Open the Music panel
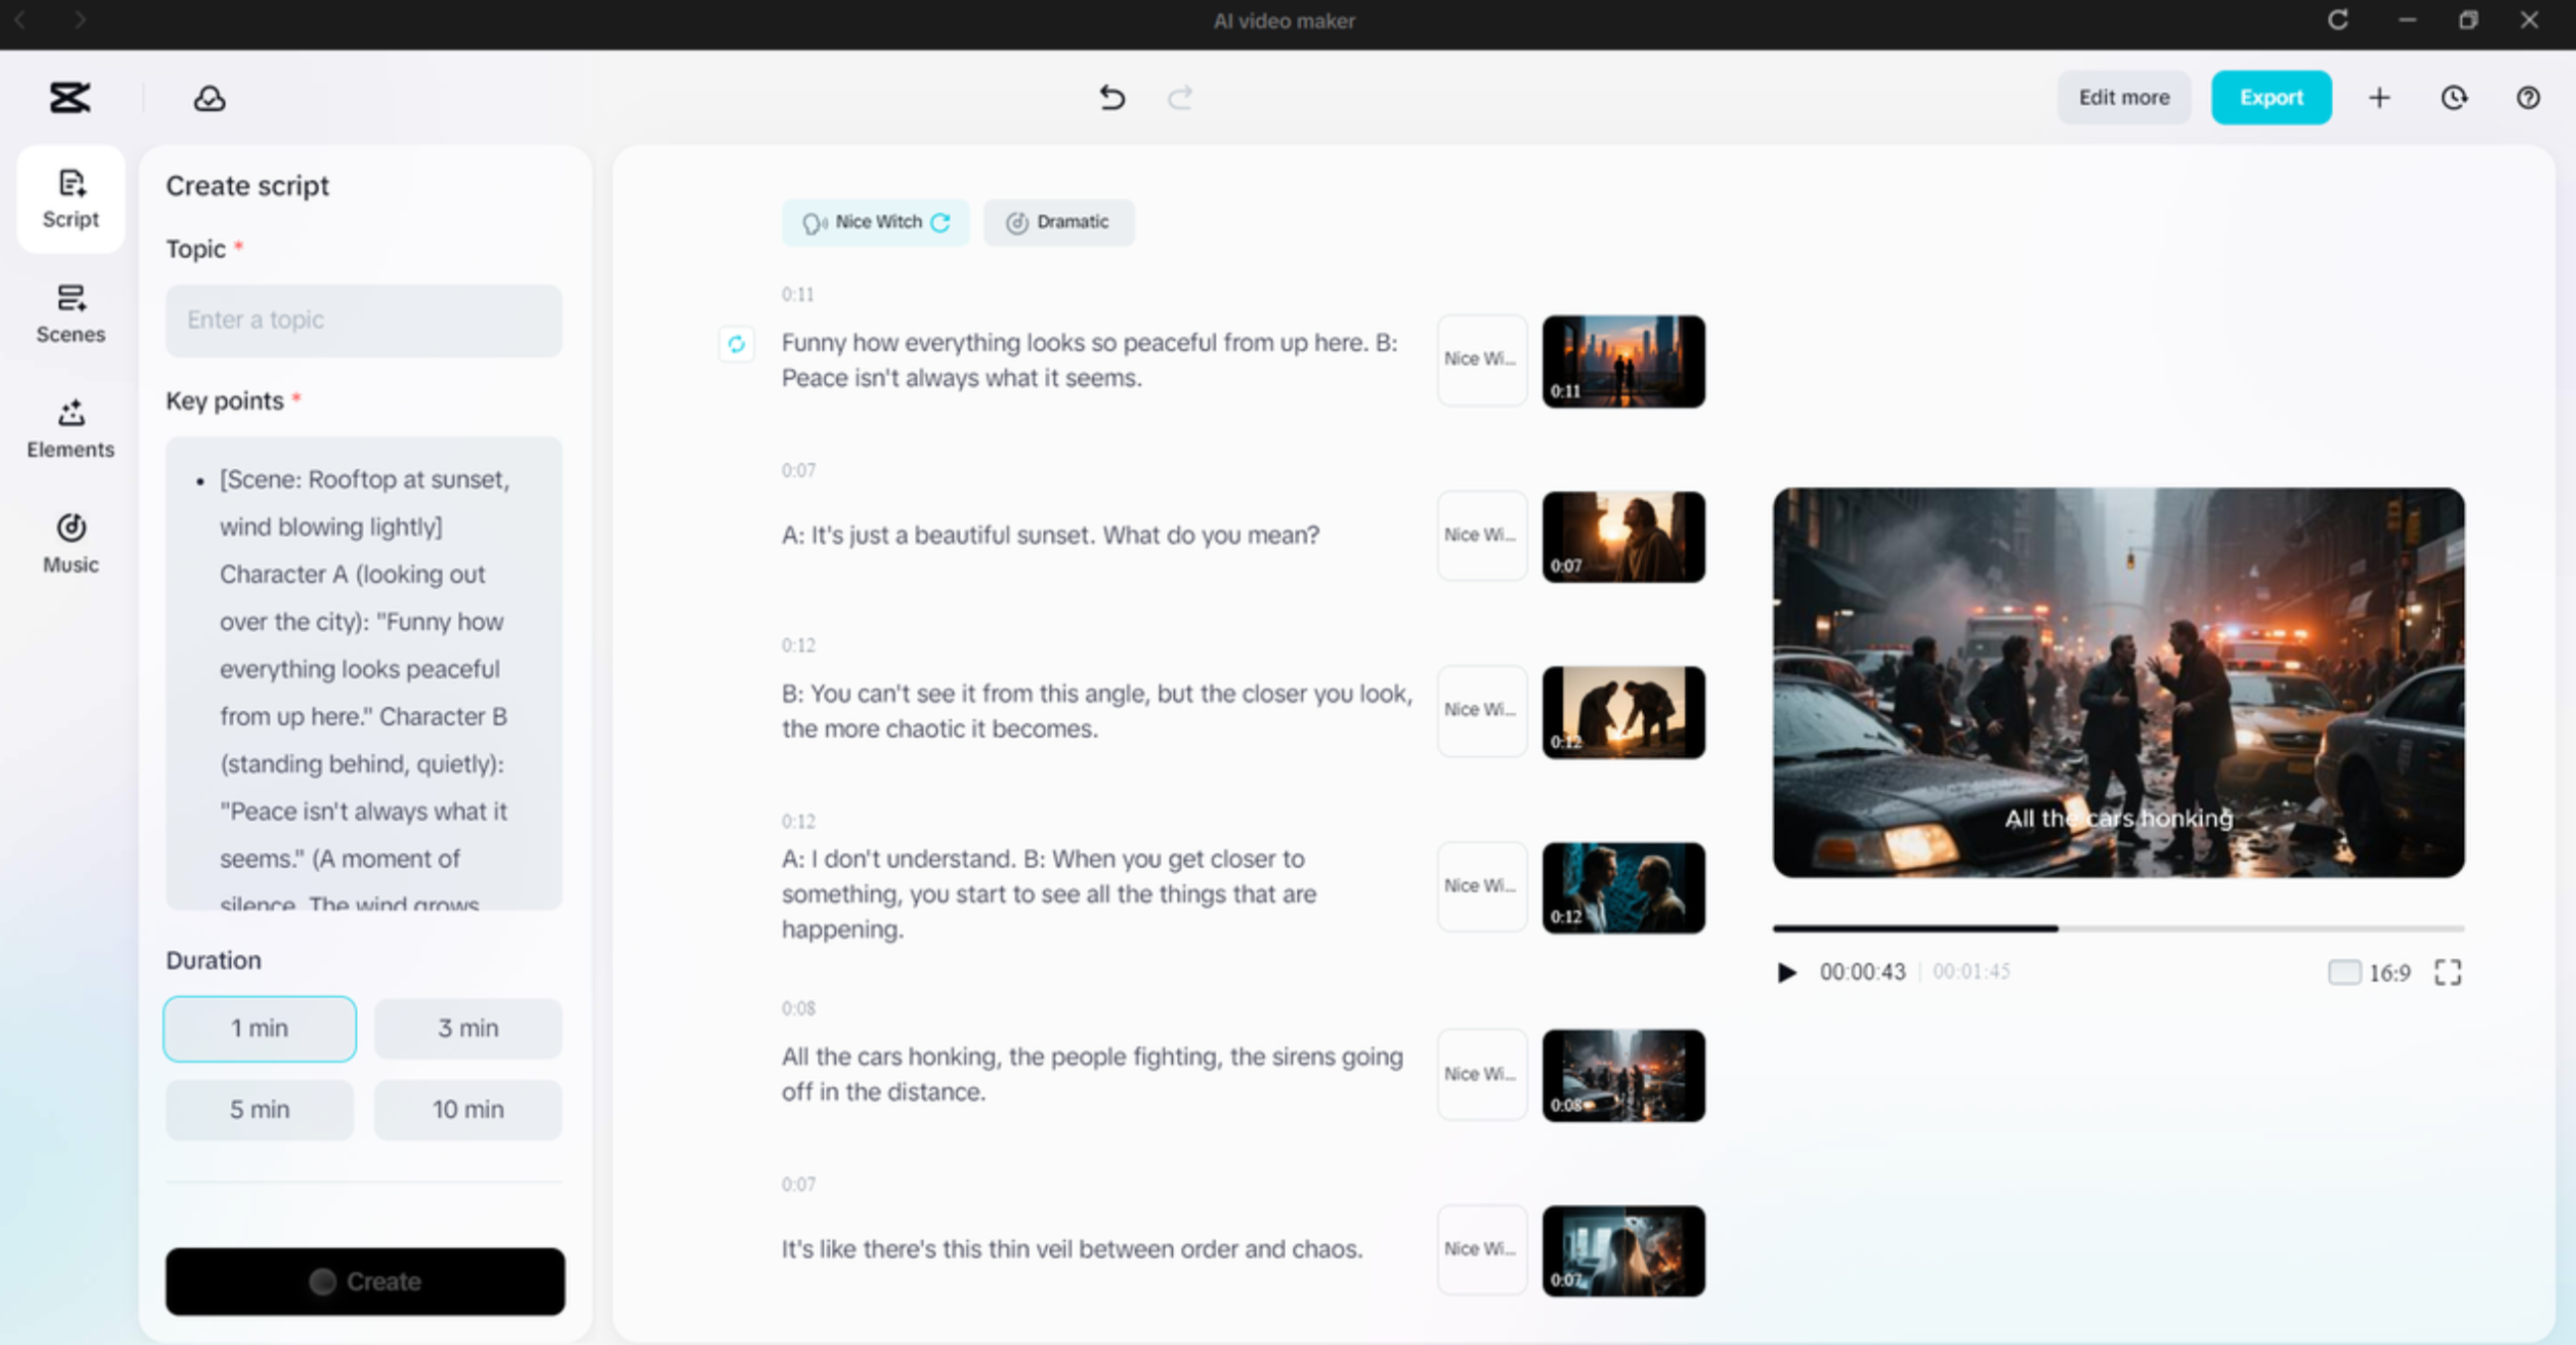Screen dimensions: 2576x1345 (70, 541)
